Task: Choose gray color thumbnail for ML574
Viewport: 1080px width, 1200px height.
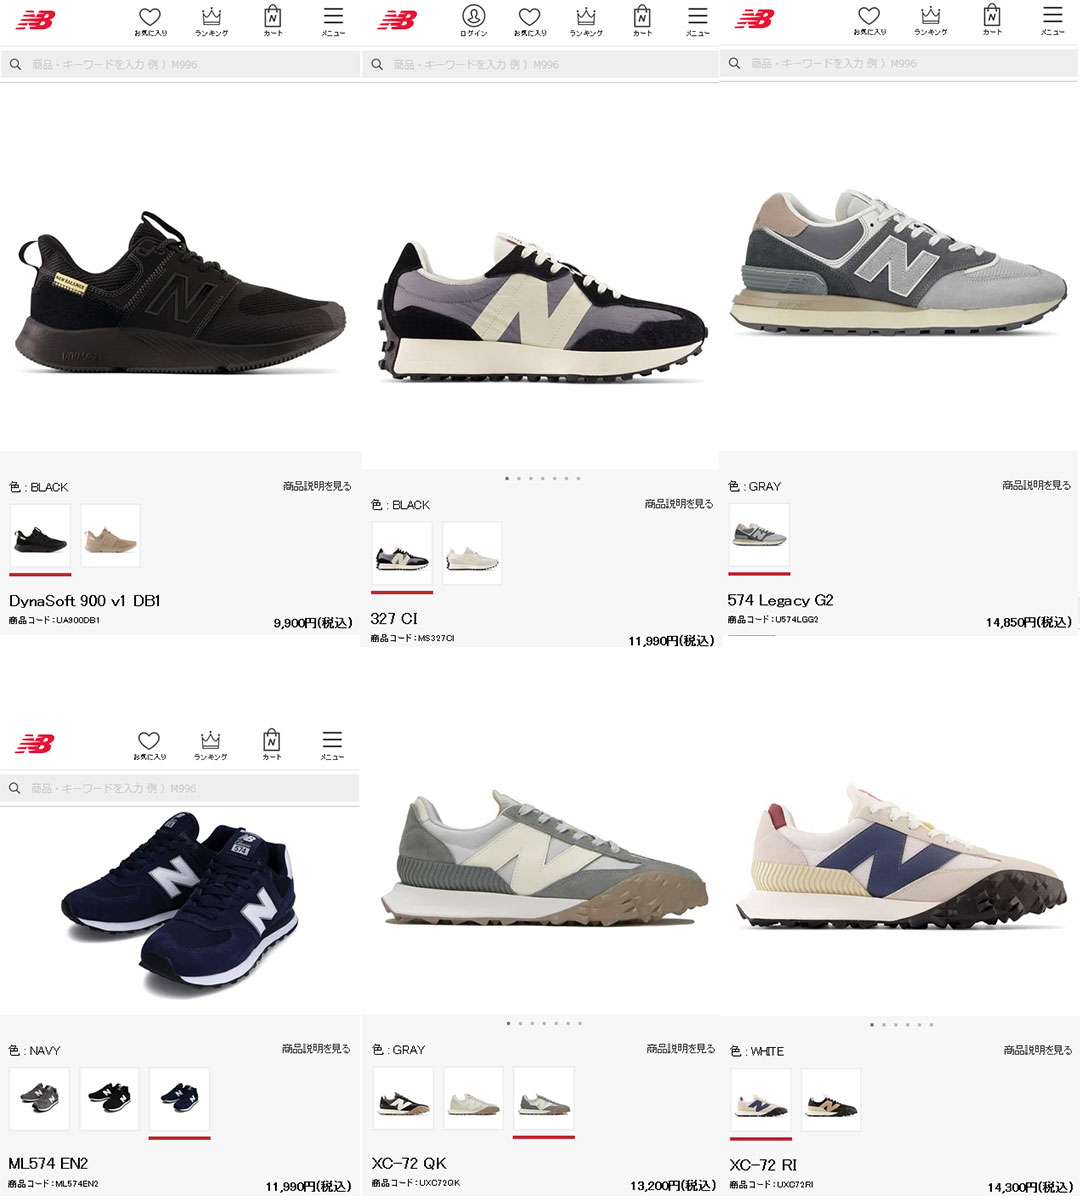Action: pyautogui.click(x=40, y=1099)
